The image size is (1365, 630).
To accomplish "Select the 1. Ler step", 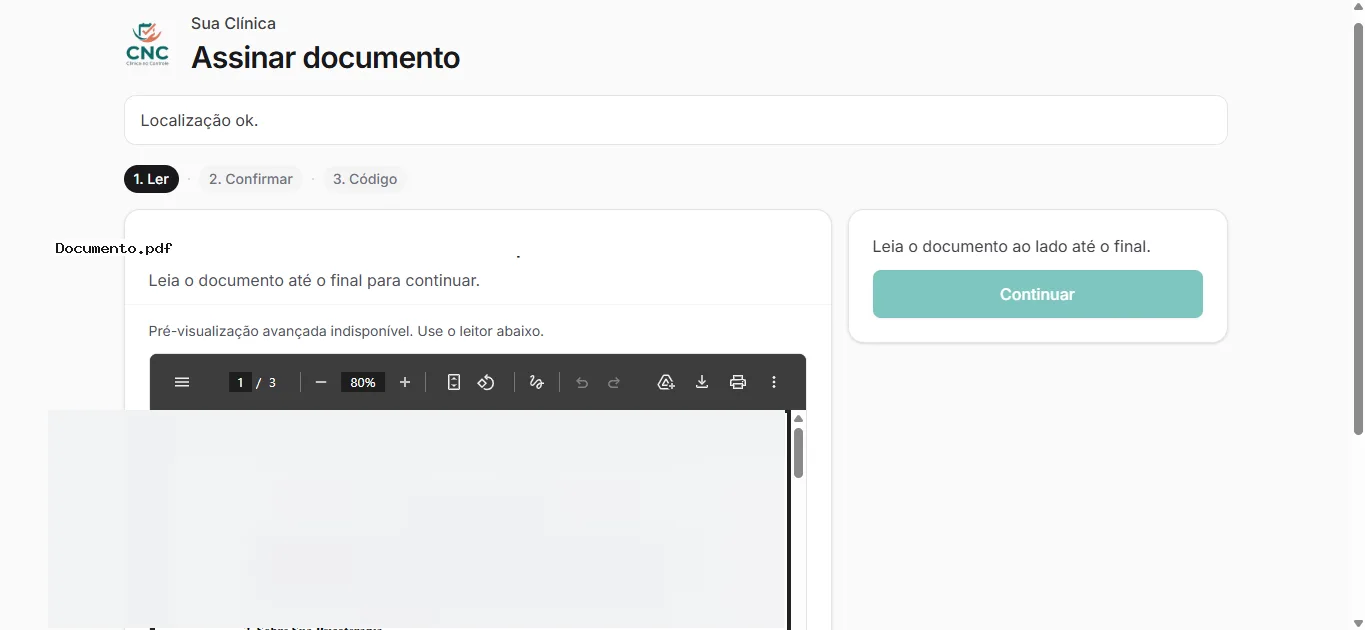I will [151, 179].
